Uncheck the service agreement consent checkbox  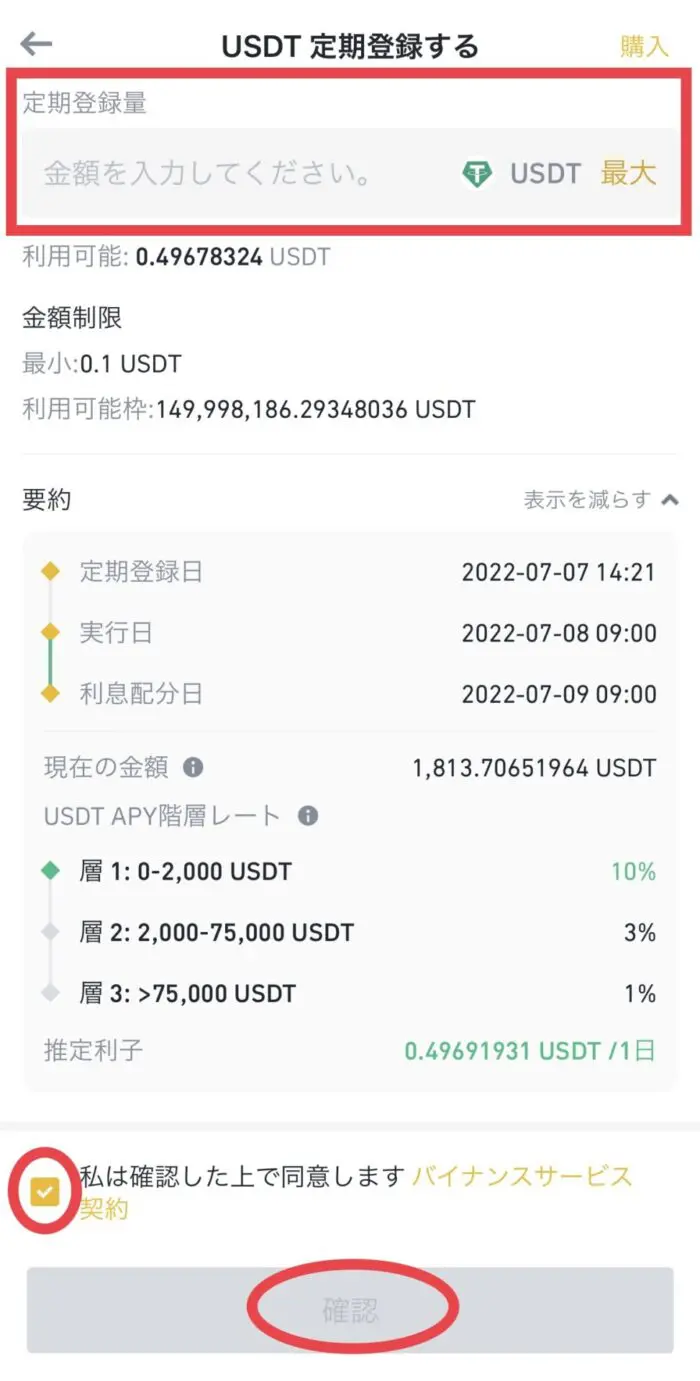click(x=44, y=1193)
